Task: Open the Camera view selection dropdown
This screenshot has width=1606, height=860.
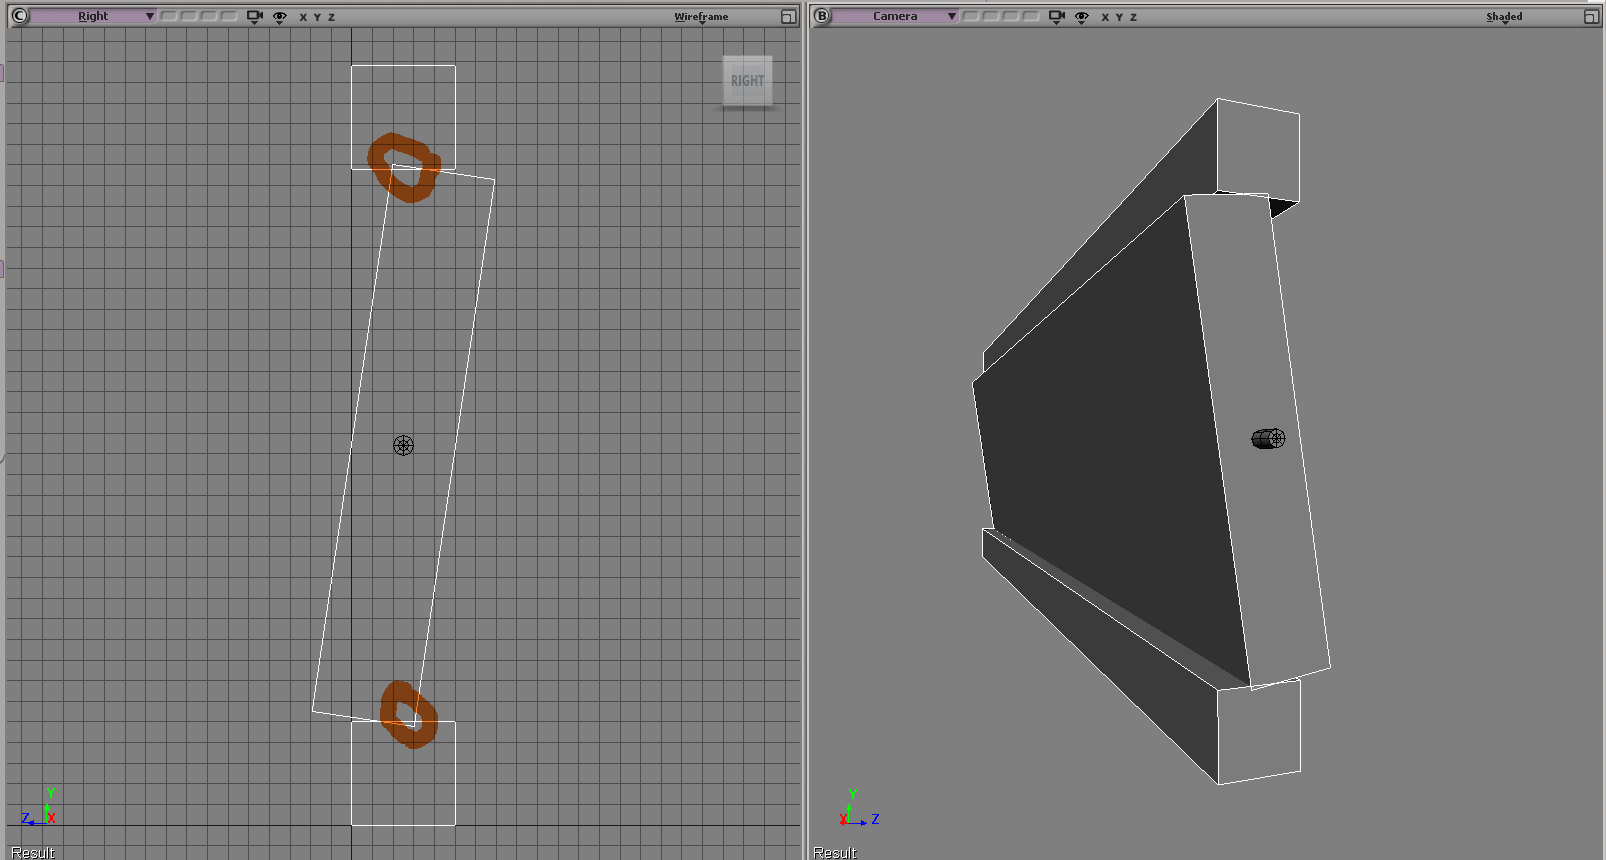Action: pyautogui.click(x=896, y=16)
